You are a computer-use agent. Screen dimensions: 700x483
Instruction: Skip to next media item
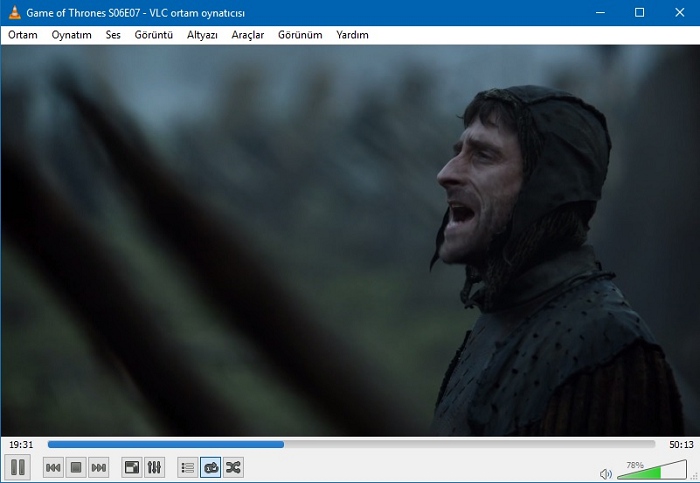[99, 467]
